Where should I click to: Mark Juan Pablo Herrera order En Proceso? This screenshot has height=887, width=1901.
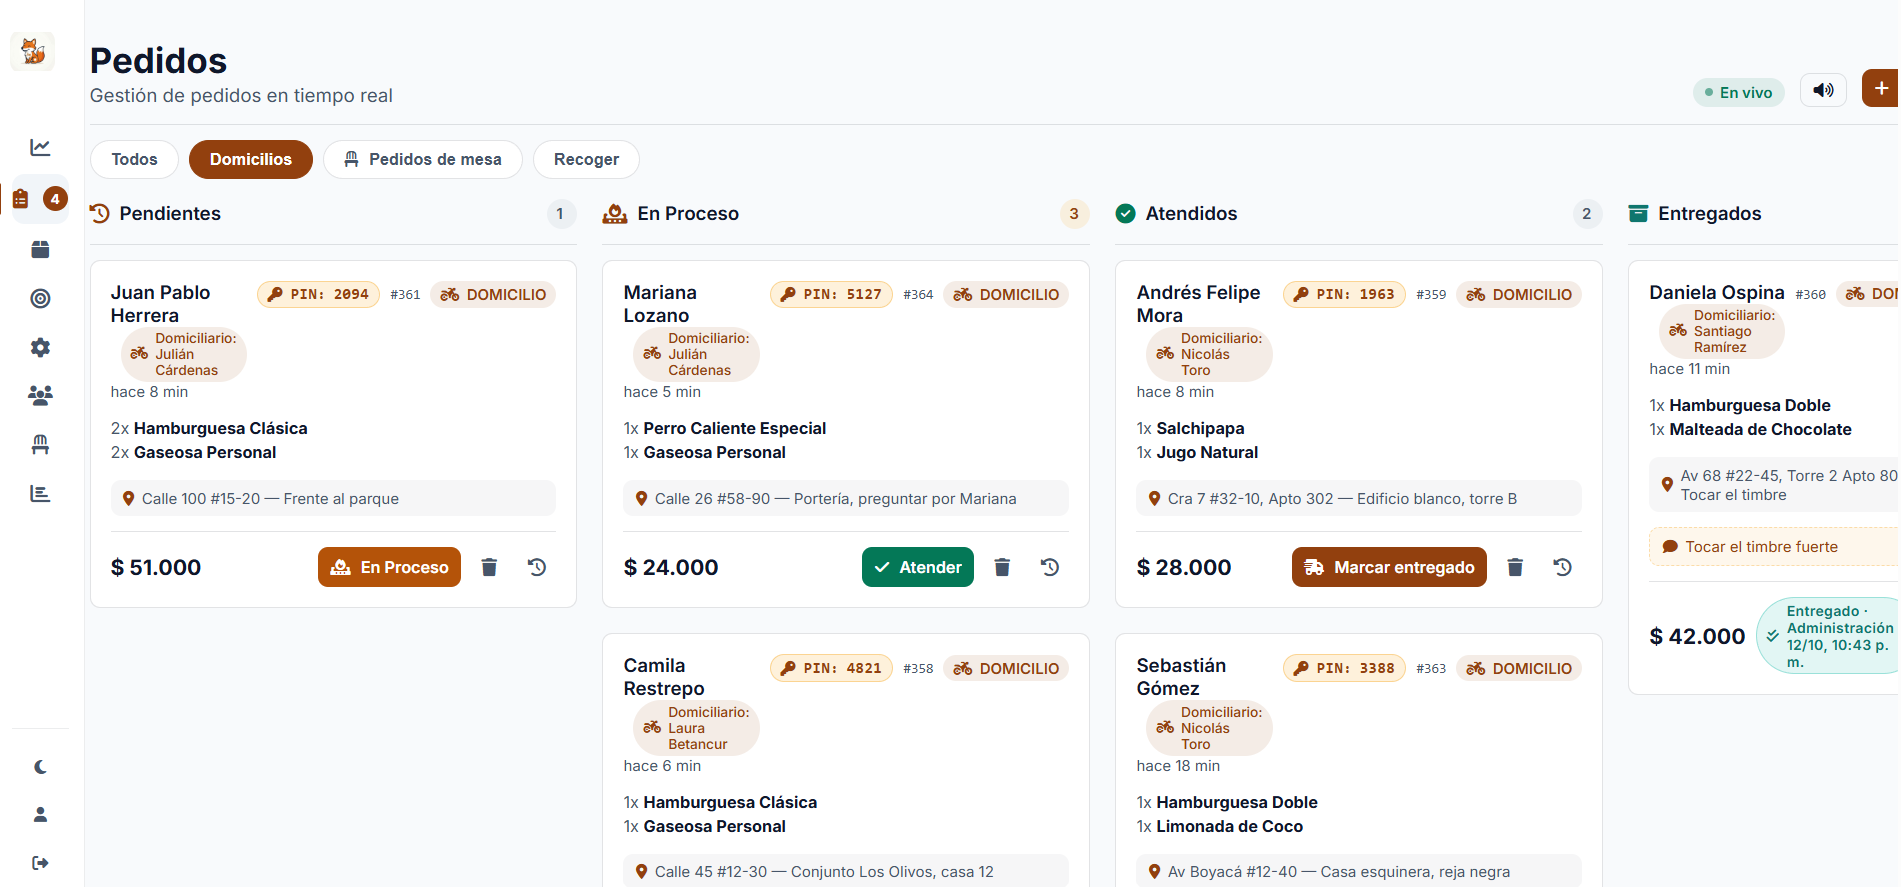tap(389, 567)
